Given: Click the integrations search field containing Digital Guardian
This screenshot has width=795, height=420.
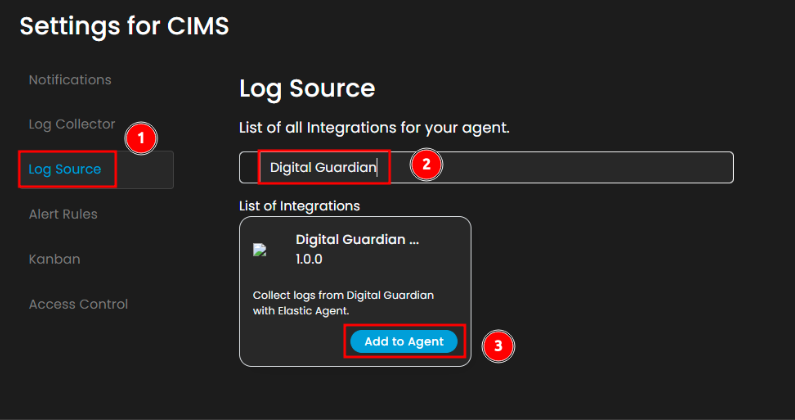Looking at the screenshot, I should pyautogui.click(x=486, y=167).
